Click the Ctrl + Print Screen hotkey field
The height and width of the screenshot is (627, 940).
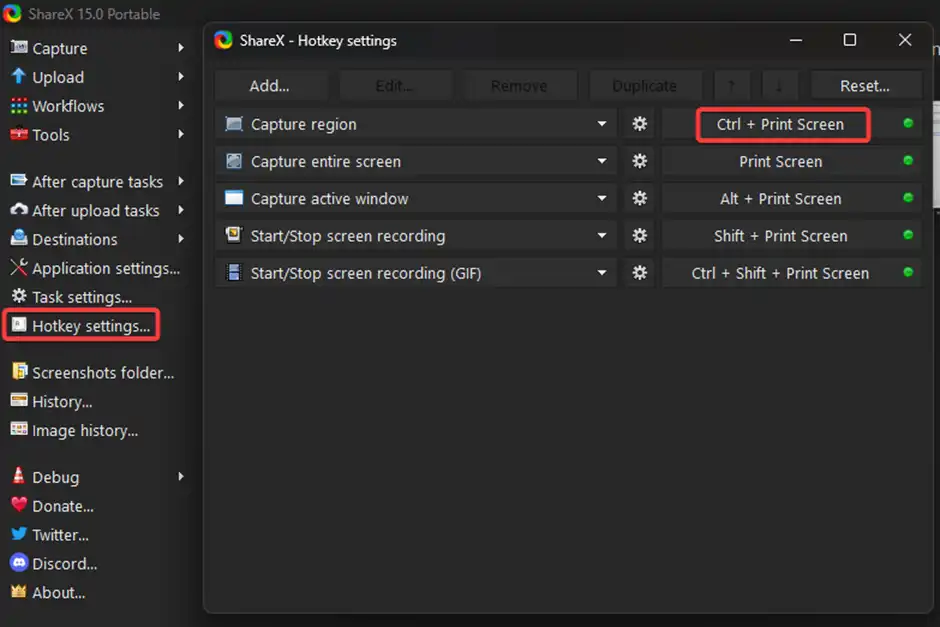coord(782,124)
